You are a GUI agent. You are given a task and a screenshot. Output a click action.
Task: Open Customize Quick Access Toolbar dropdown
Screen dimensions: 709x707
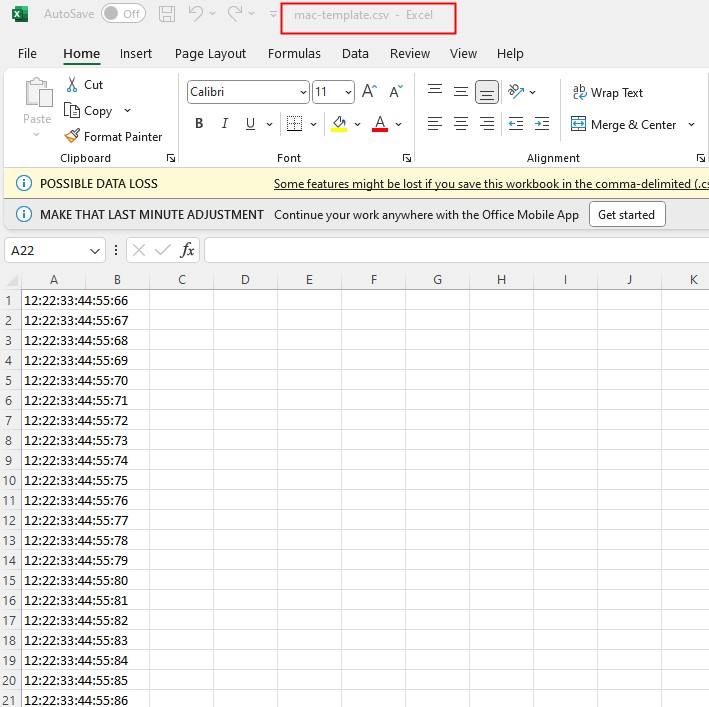(x=273, y=14)
